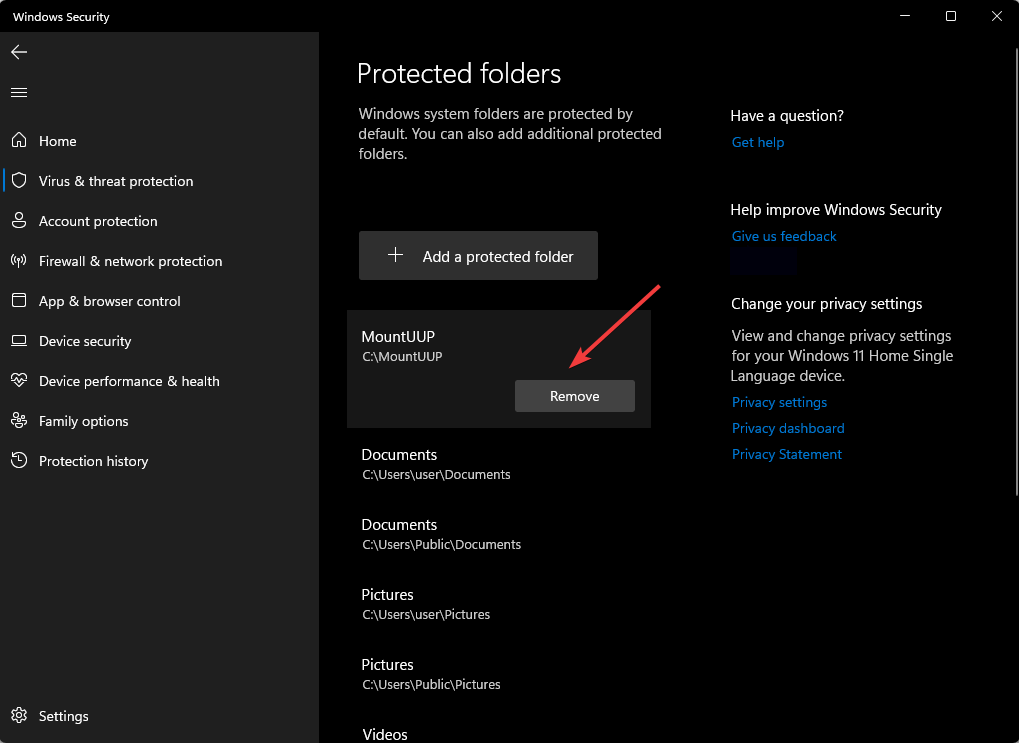Image resolution: width=1019 pixels, height=743 pixels.
Task: Open the Get help link
Action: point(757,142)
